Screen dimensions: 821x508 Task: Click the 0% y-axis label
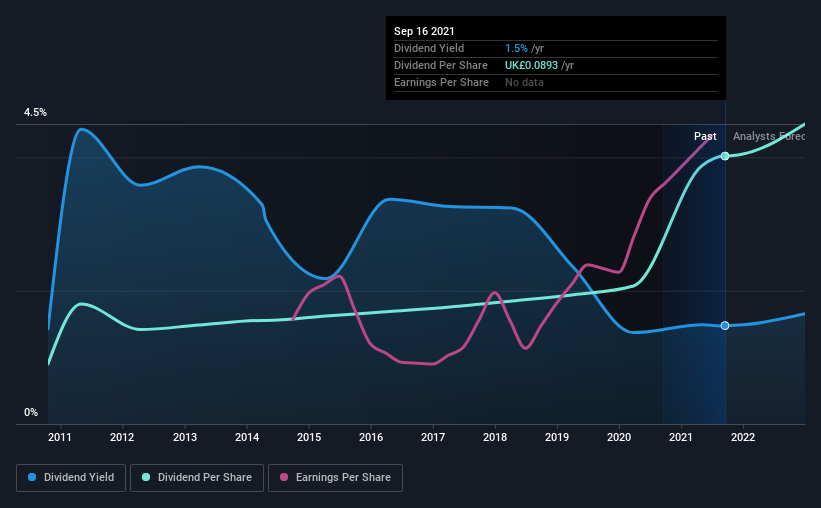[x=31, y=413]
